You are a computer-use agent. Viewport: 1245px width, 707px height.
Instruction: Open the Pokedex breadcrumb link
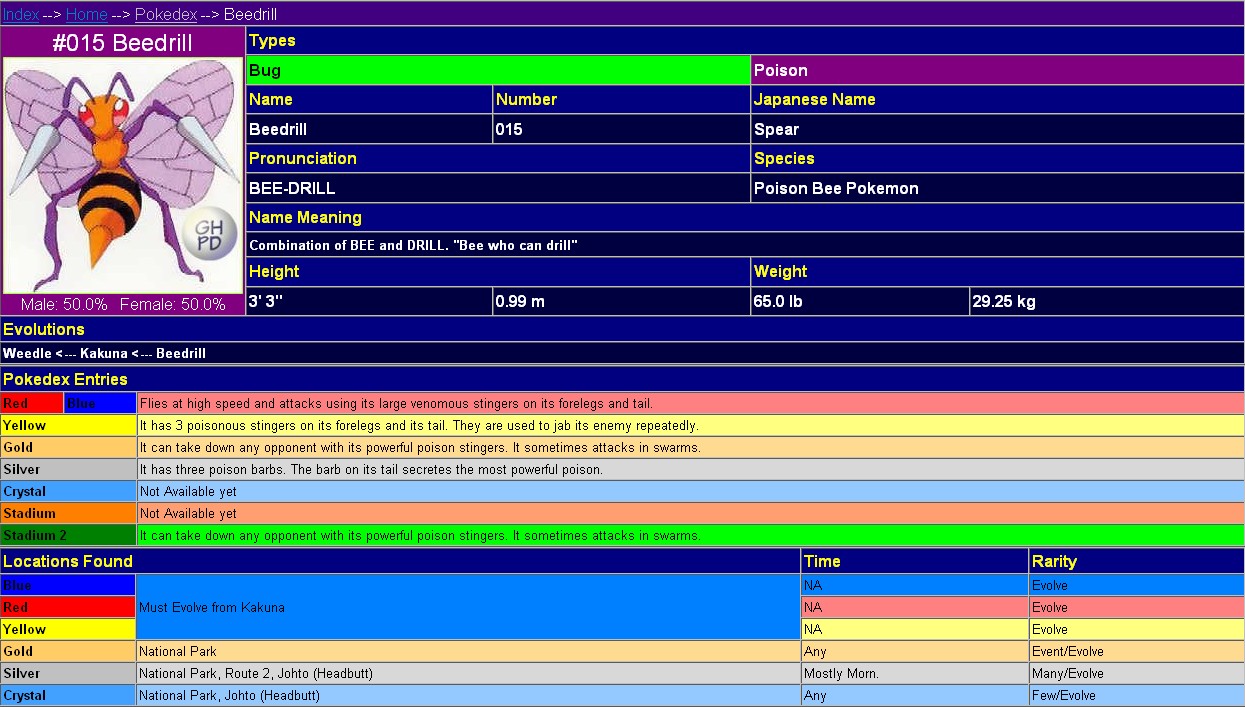tap(168, 14)
